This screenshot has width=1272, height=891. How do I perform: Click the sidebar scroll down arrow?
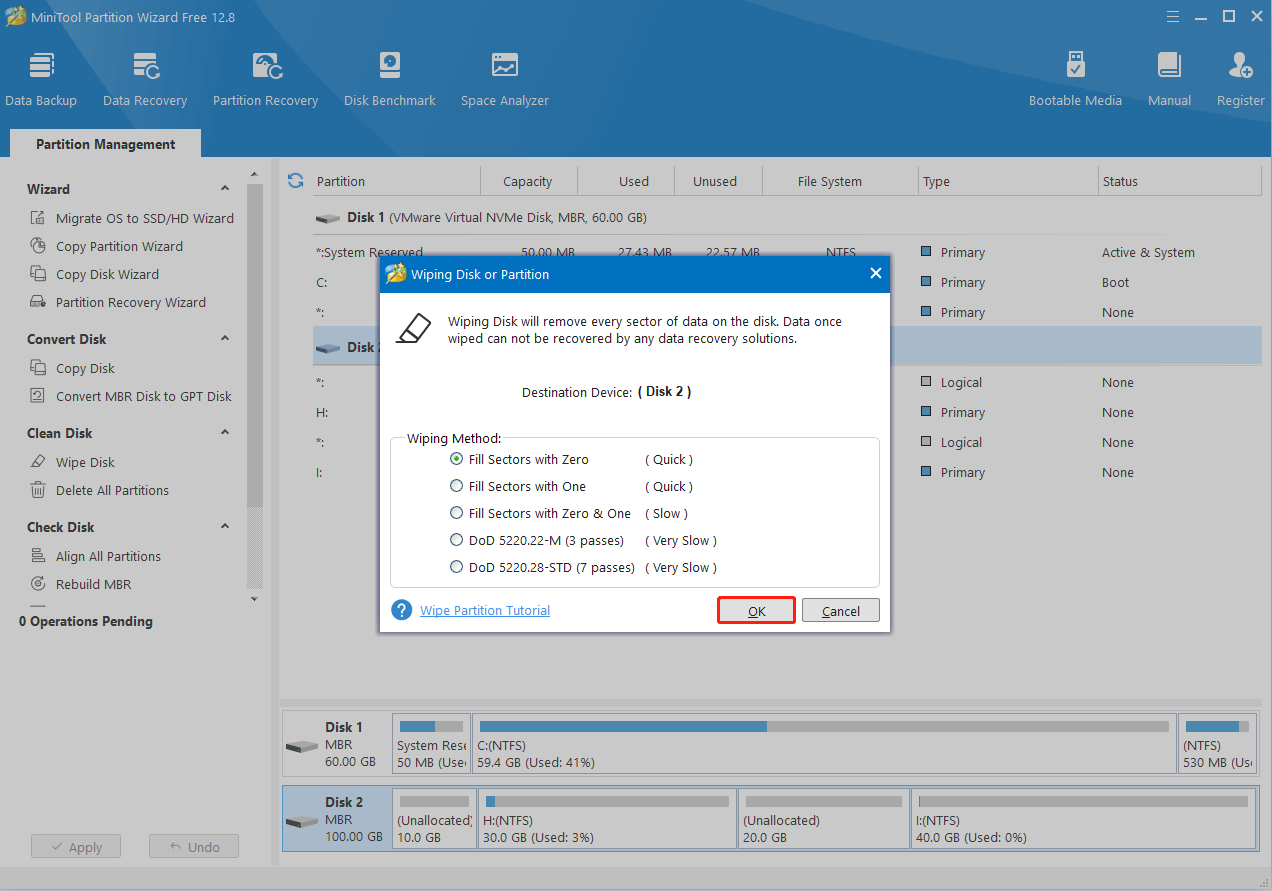point(254,599)
